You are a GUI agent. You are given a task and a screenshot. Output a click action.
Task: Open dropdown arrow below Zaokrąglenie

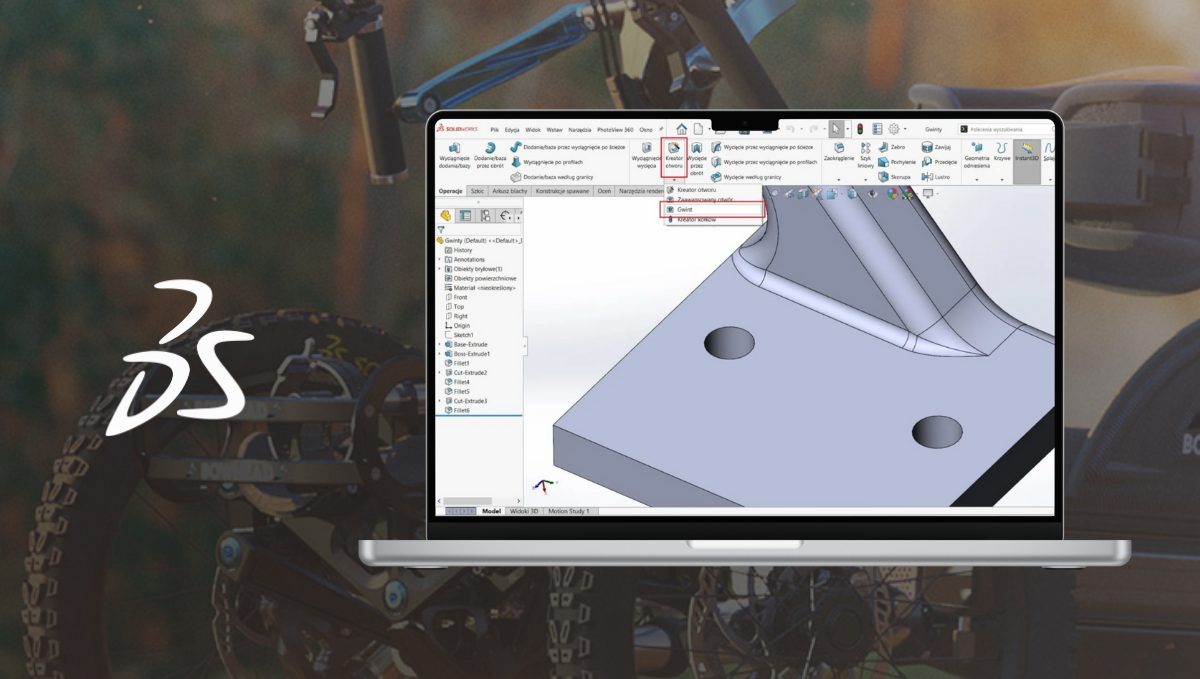[838, 180]
